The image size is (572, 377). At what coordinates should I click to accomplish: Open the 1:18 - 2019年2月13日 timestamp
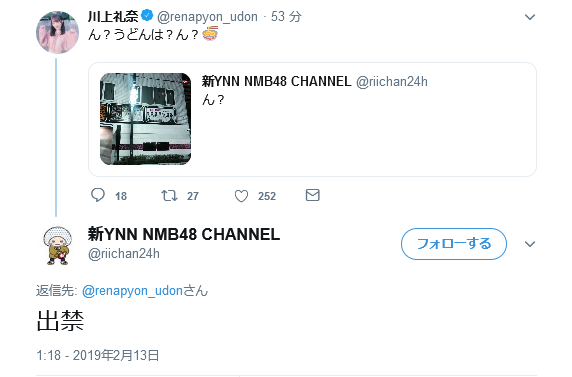pyautogui.click(x=98, y=355)
